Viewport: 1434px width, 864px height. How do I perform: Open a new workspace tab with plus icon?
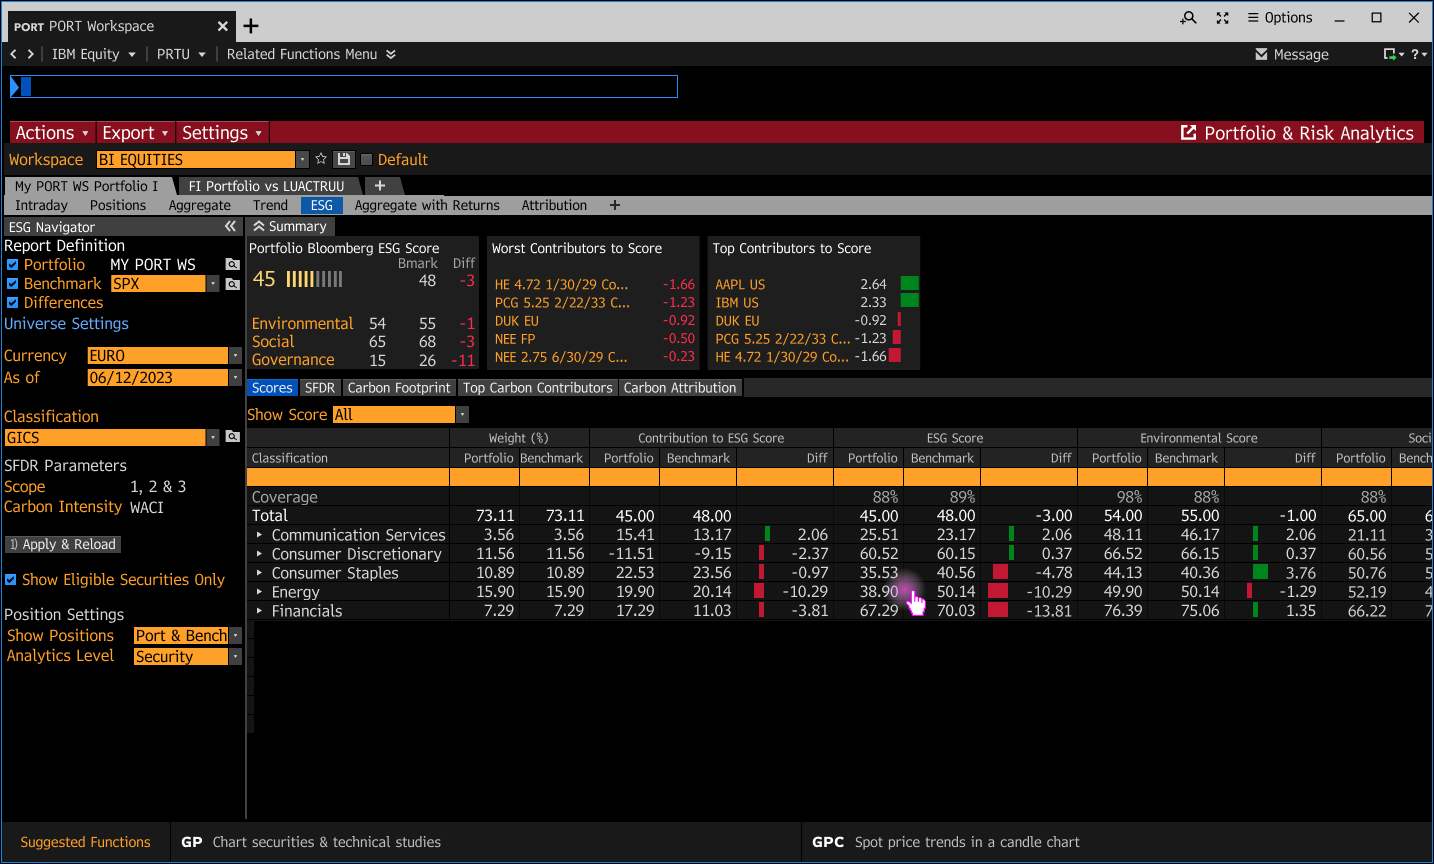[251, 26]
